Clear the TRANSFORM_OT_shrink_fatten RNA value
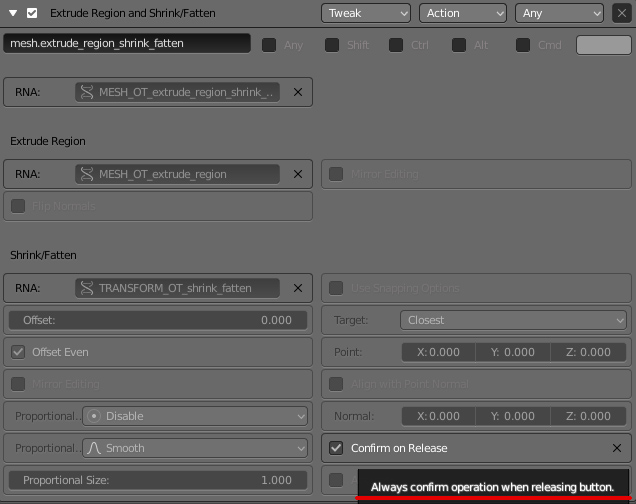Screen dimensions: 636x504 click(298, 288)
